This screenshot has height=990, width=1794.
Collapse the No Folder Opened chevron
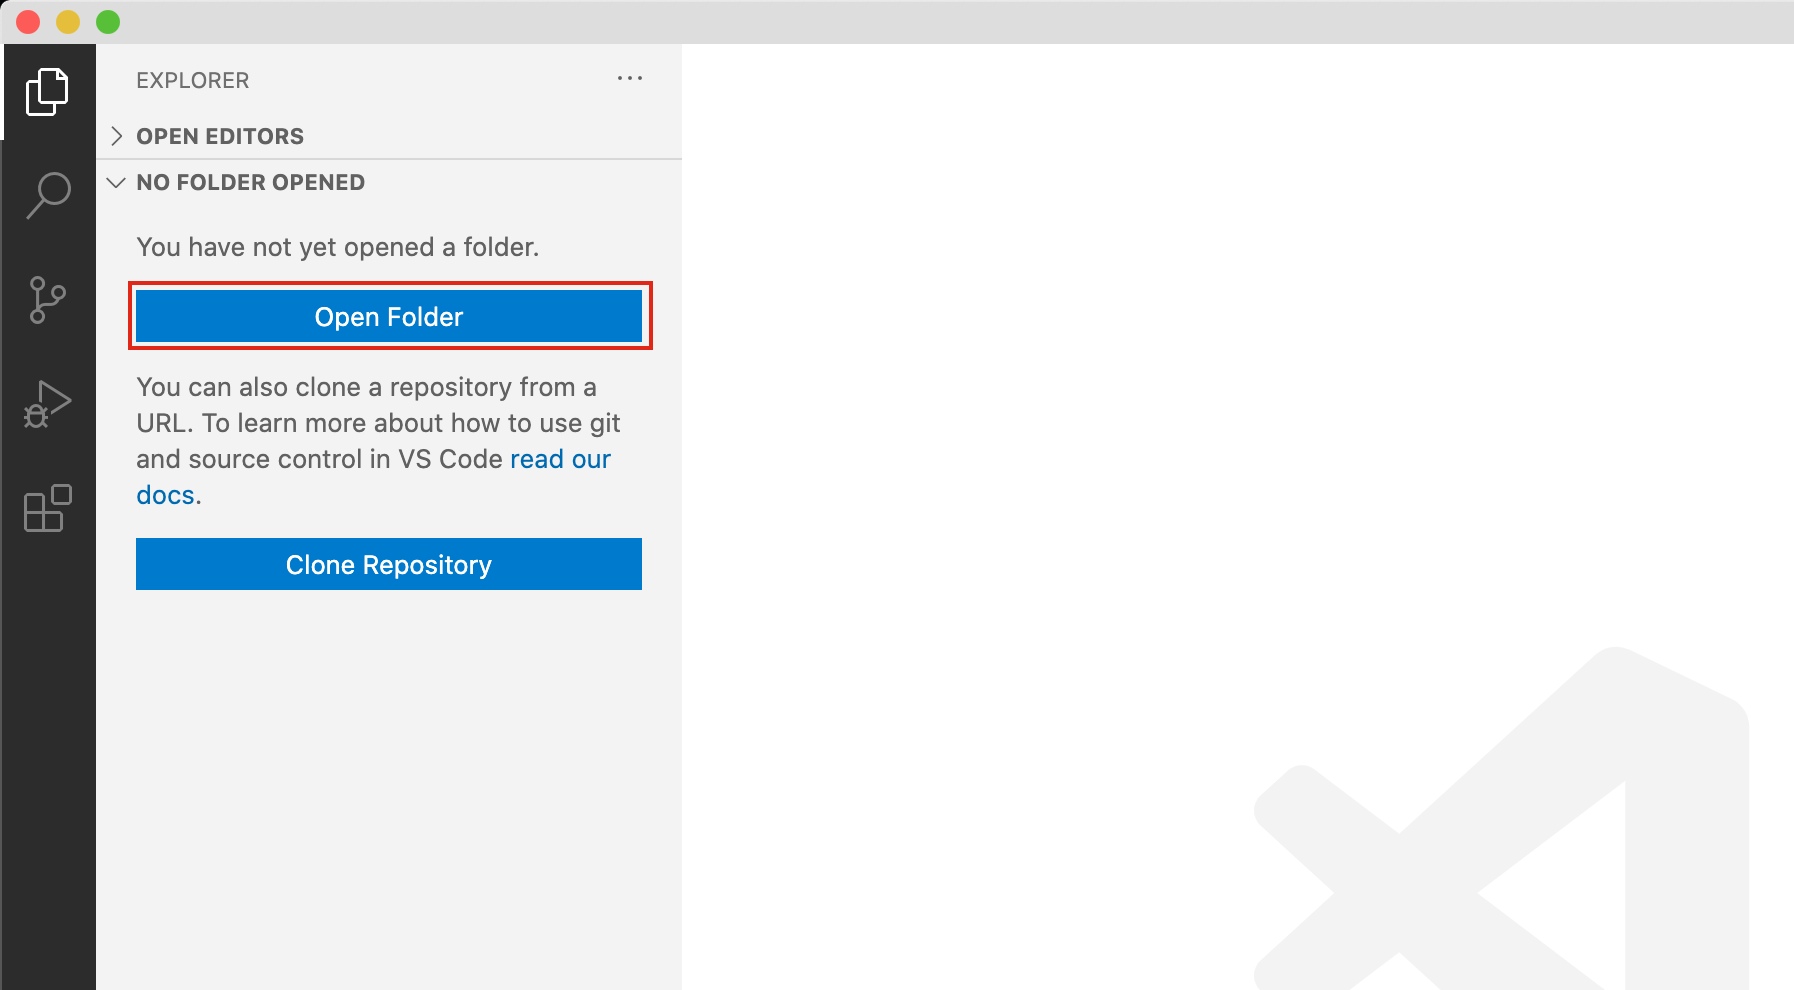[117, 182]
